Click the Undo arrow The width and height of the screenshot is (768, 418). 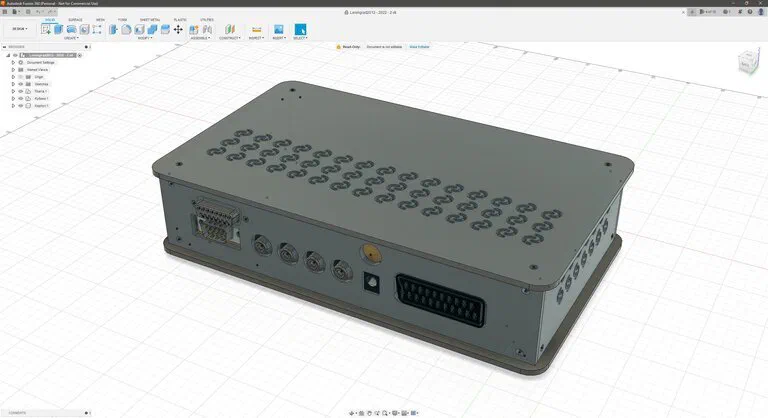(x=39, y=12)
